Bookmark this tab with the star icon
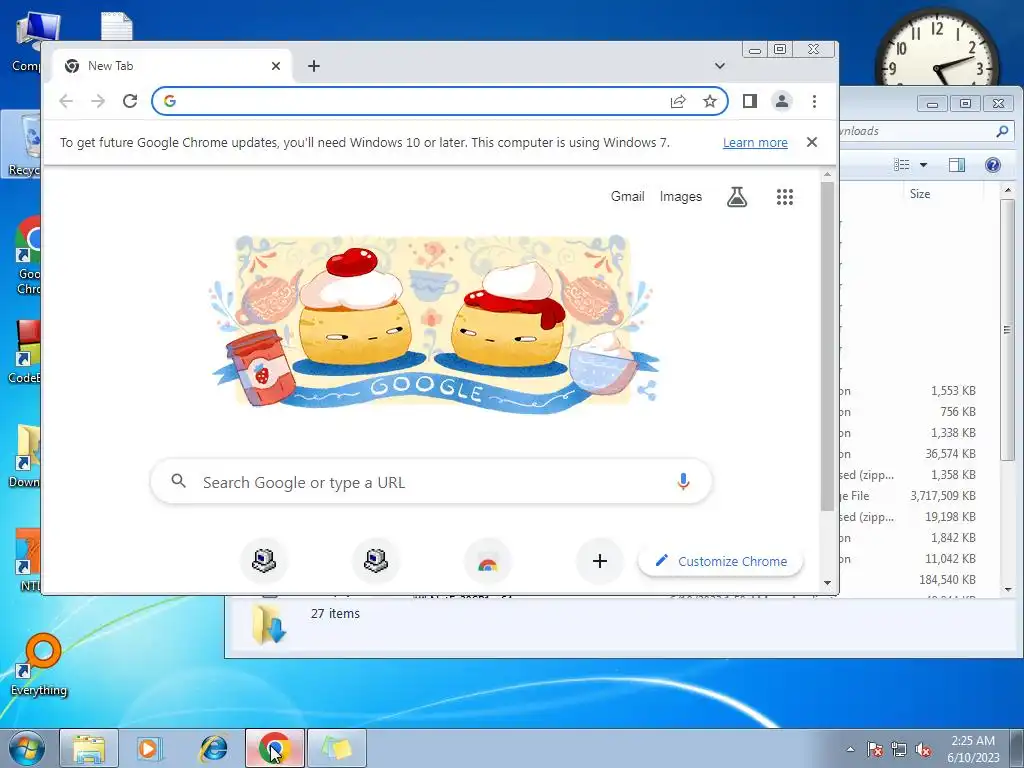1024x768 pixels. (x=710, y=101)
